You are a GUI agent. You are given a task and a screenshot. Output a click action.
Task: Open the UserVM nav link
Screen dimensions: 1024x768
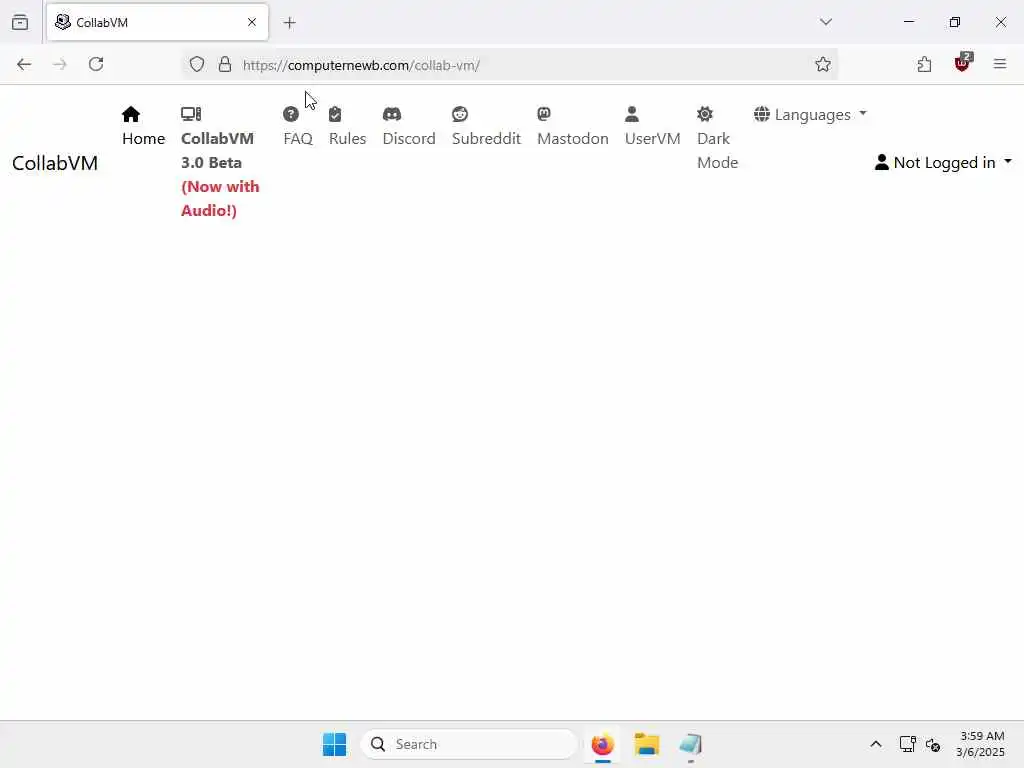tap(652, 138)
